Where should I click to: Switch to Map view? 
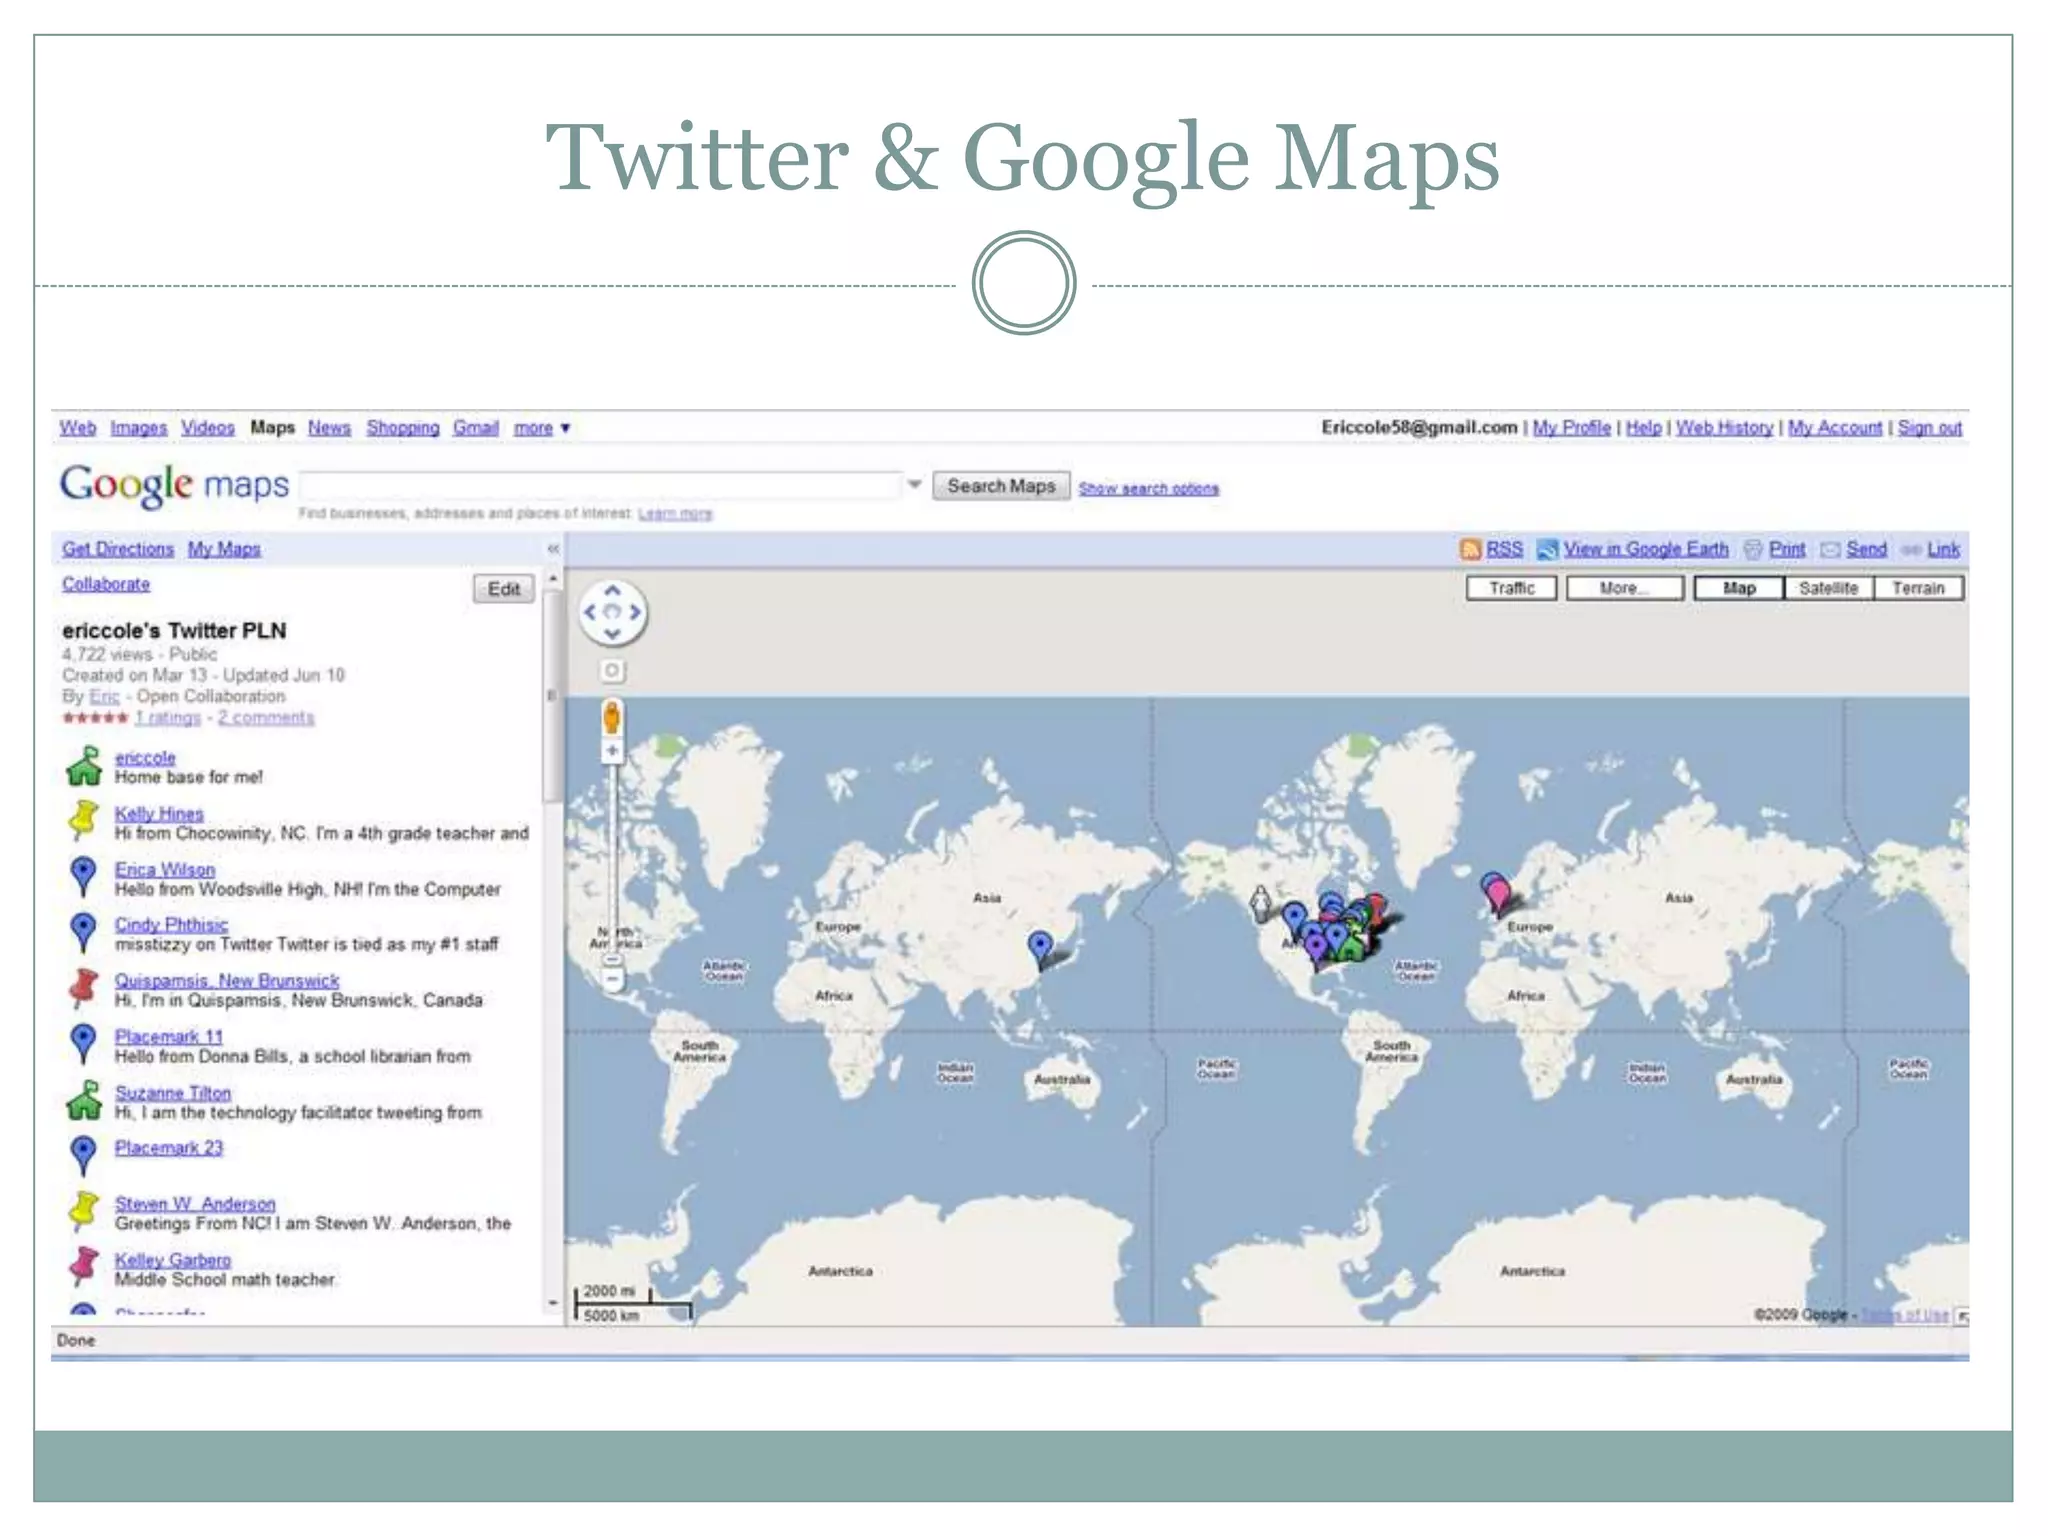tap(1739, 588)
